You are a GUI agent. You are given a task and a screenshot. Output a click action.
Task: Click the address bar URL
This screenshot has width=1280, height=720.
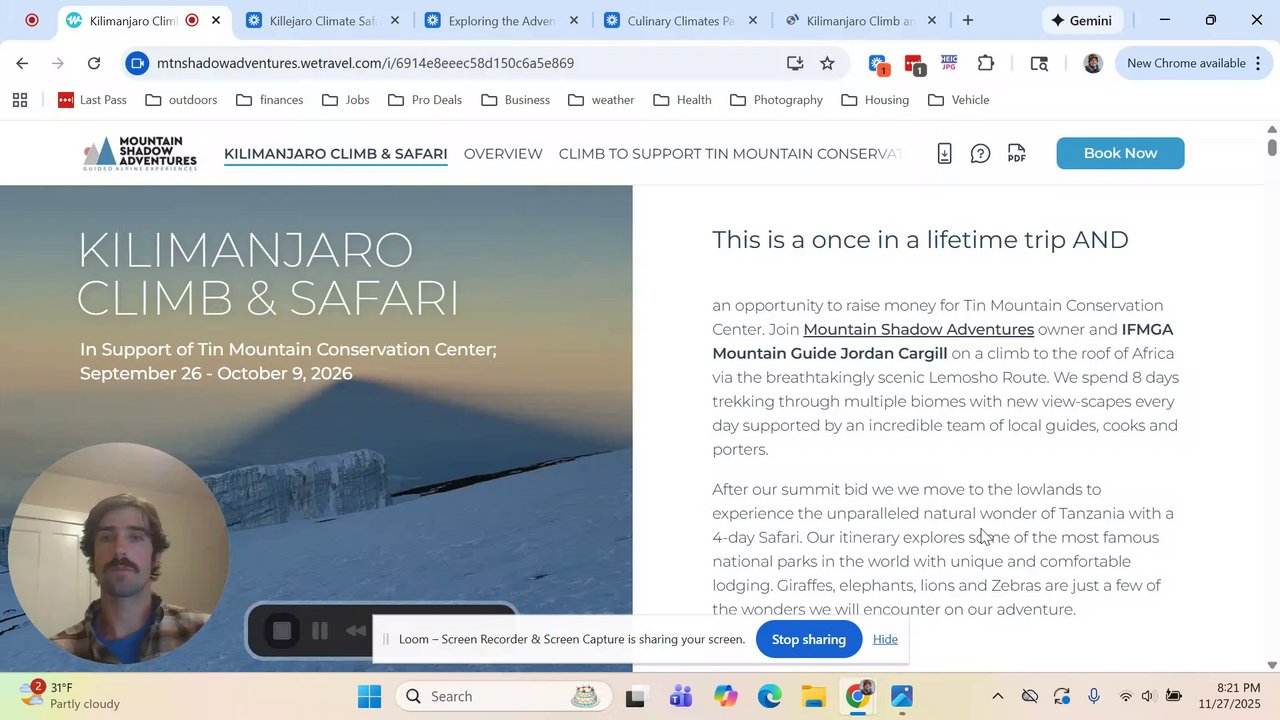[365, 63]
